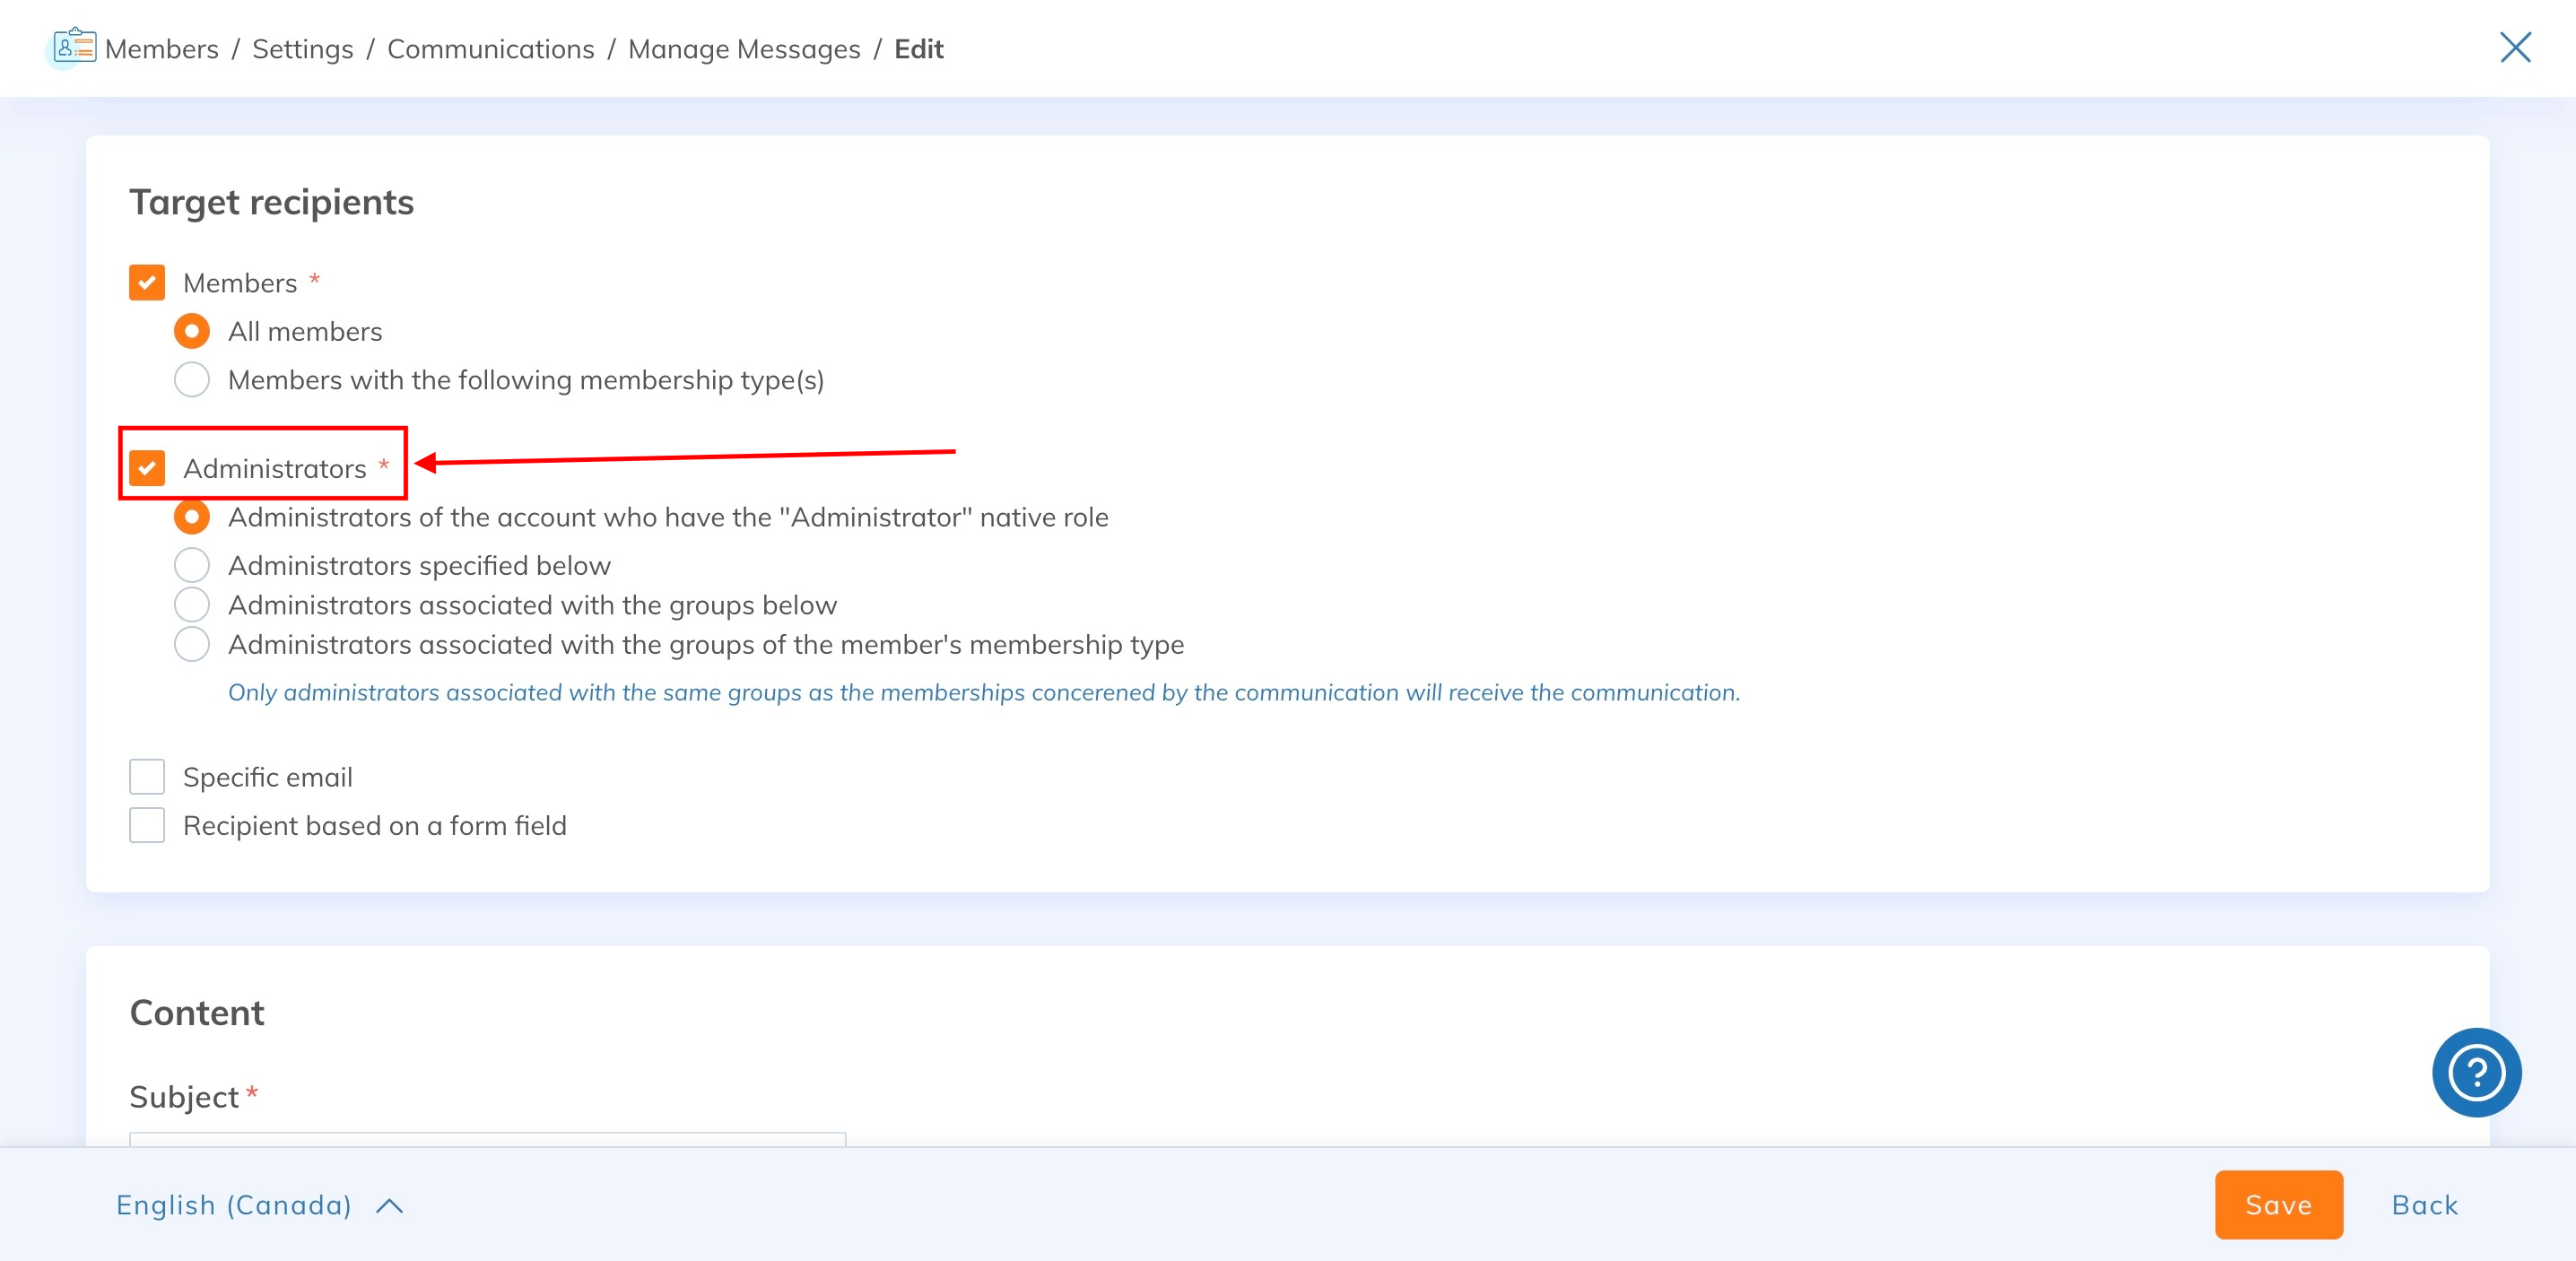Return to Manage Messages breadcrumb
2576x1261 pixels.
(744, 49)
